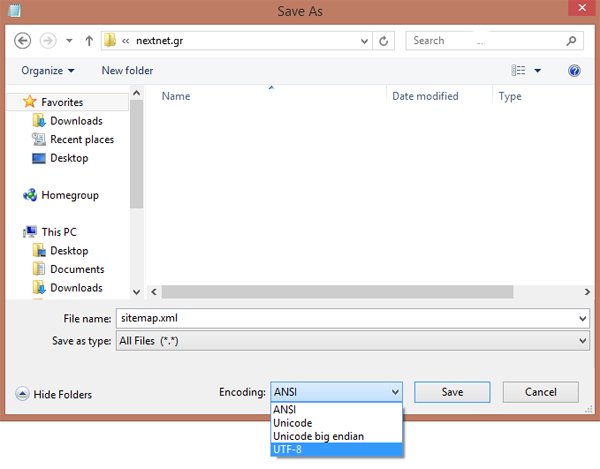Open Homegroup in navigation pane
The width and height of the screenshot is (600, 469).
69,195
